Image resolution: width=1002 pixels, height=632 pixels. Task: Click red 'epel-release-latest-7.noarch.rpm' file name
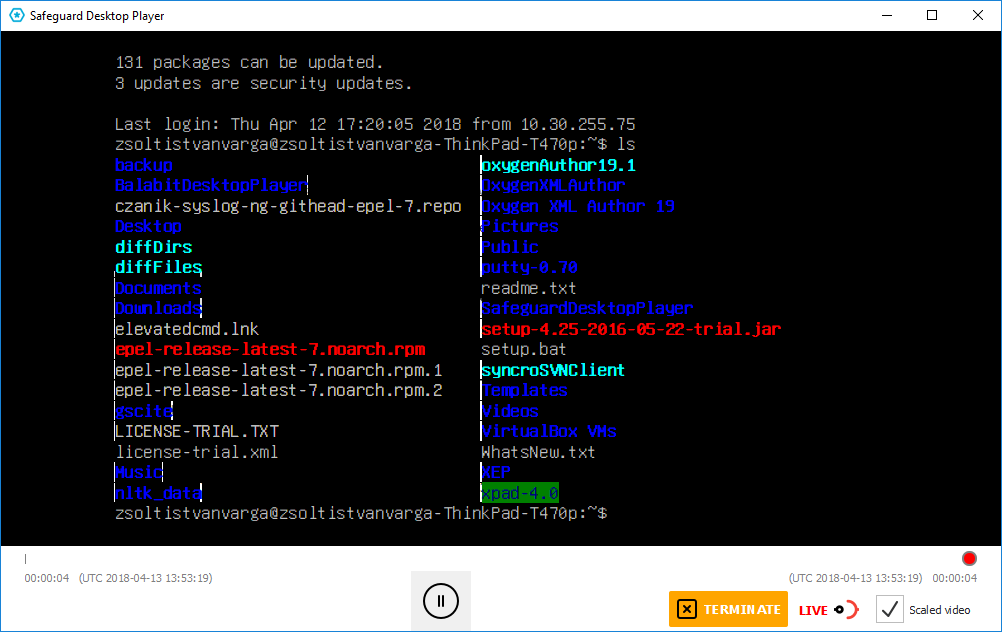tap(270, 349)
